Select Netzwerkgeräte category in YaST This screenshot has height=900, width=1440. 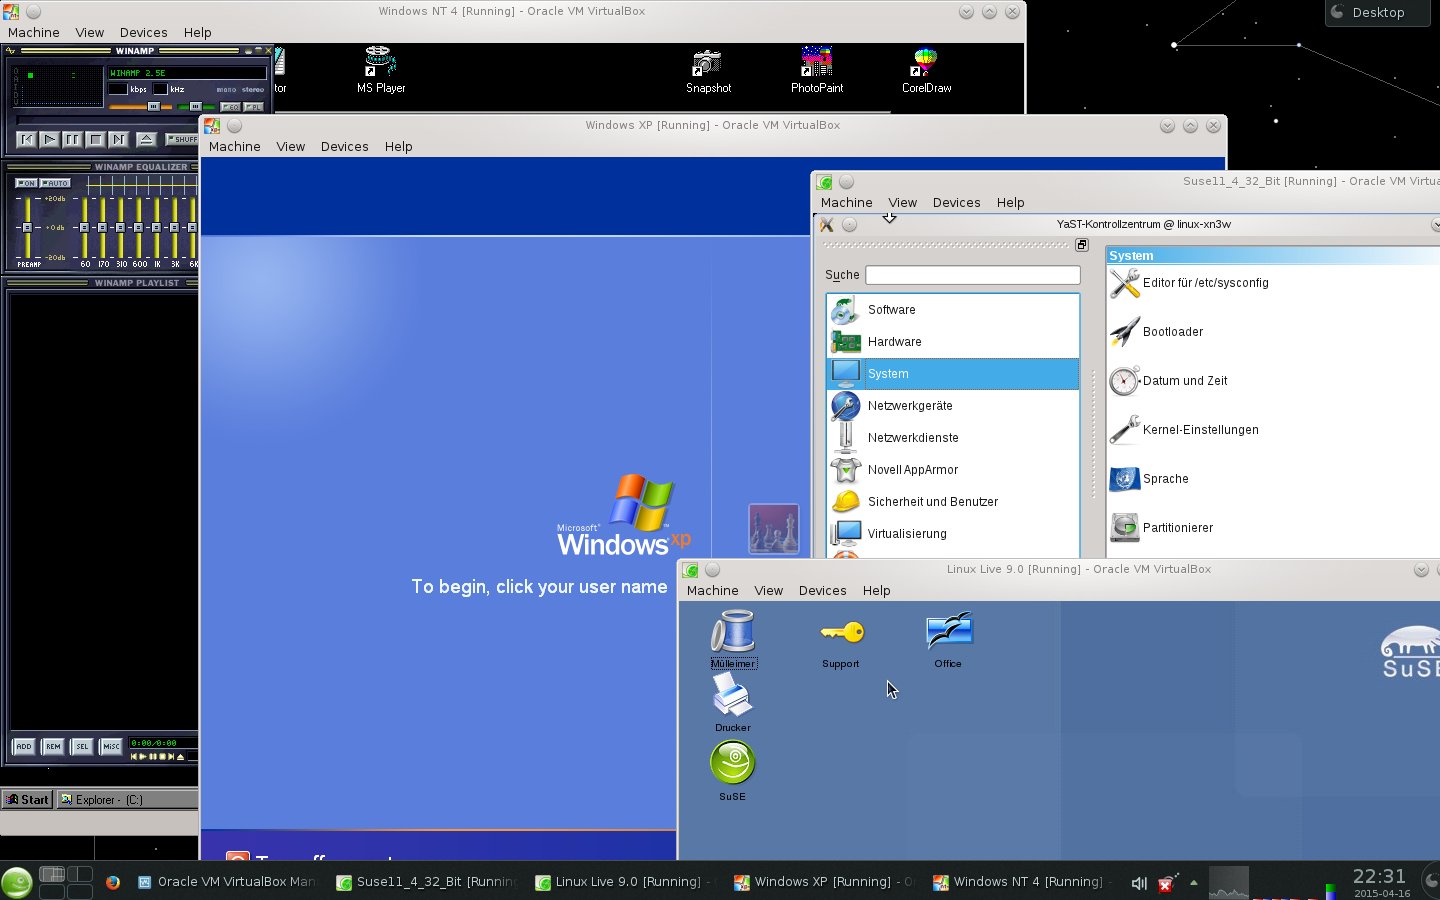(x=953, y=406)
